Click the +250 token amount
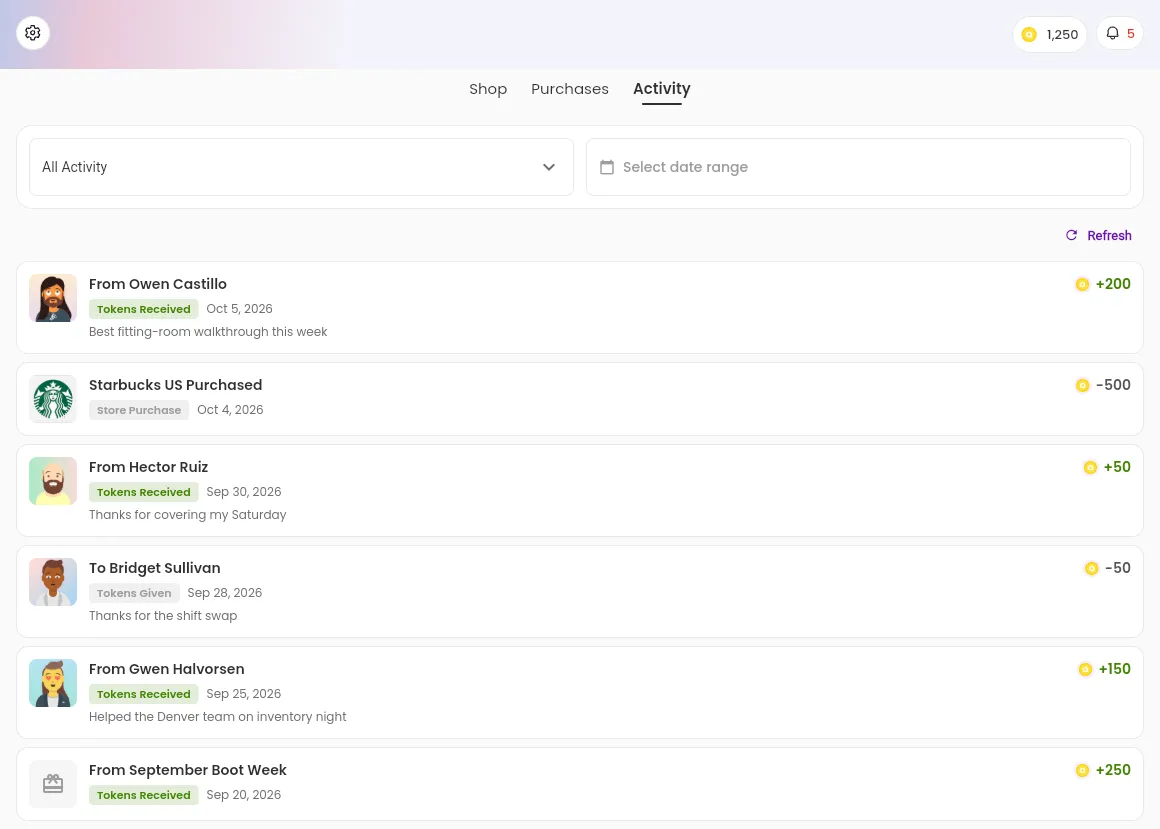This screenshot has height=829, width=1160. [1113, 770]
